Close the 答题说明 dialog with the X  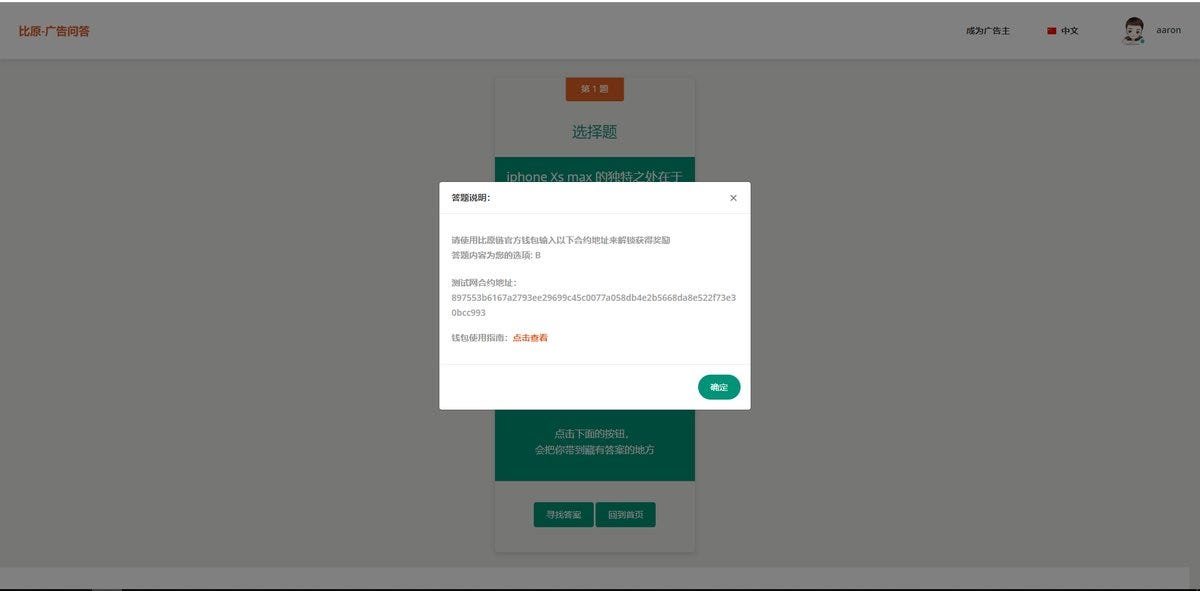733,198
